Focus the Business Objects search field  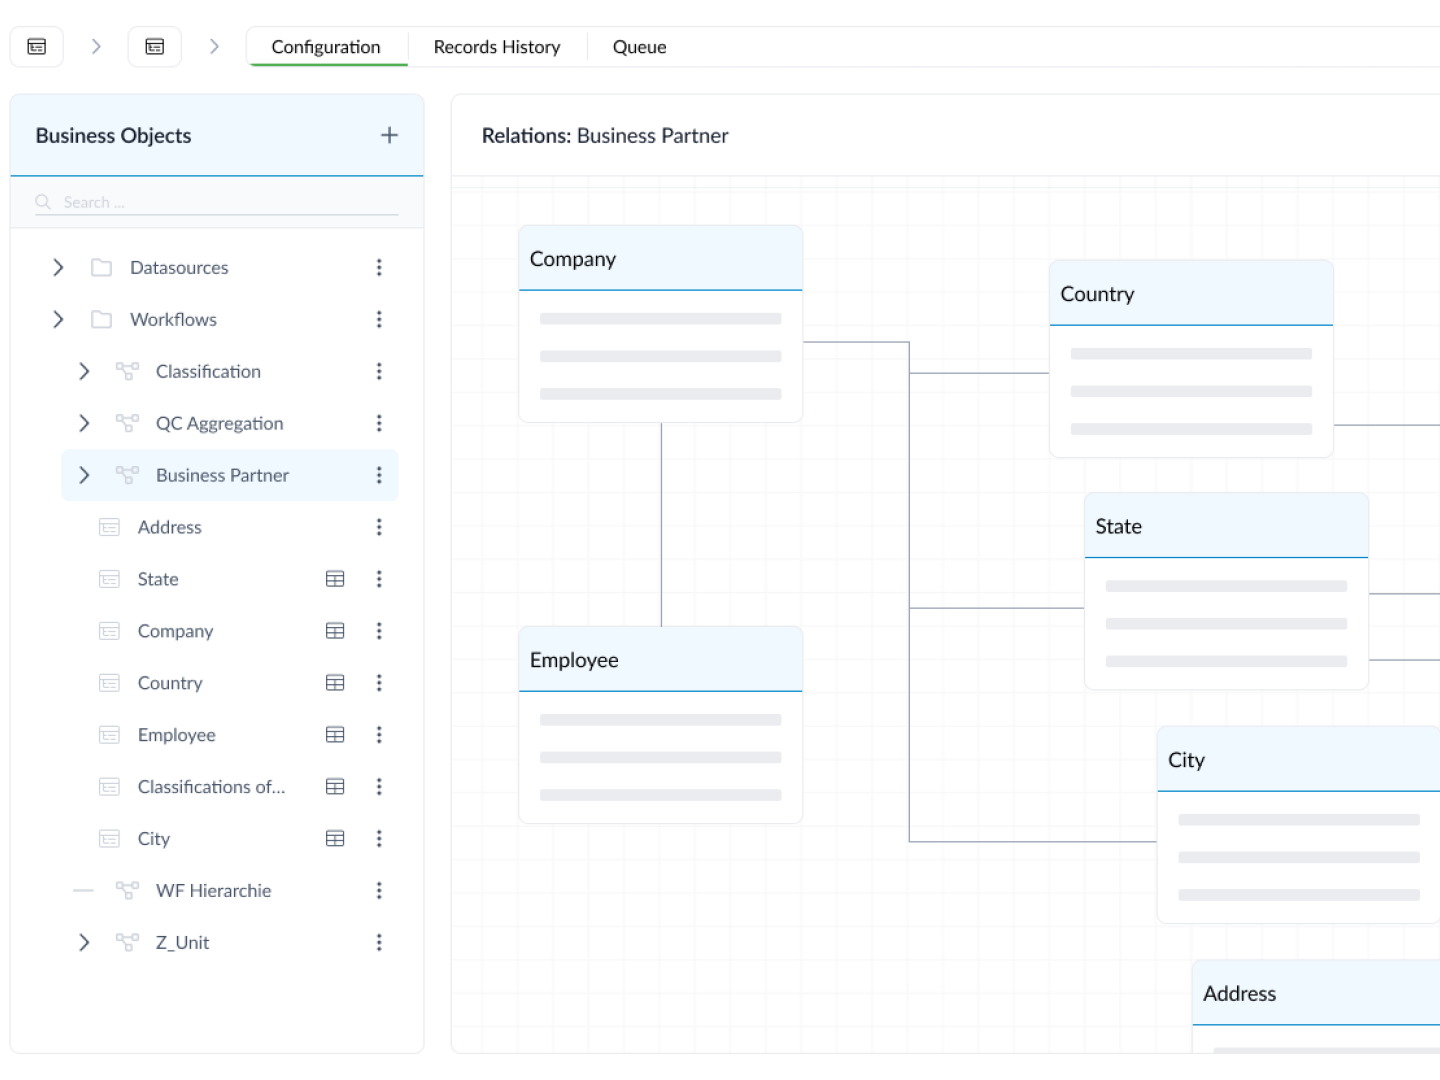pos(217,202)
